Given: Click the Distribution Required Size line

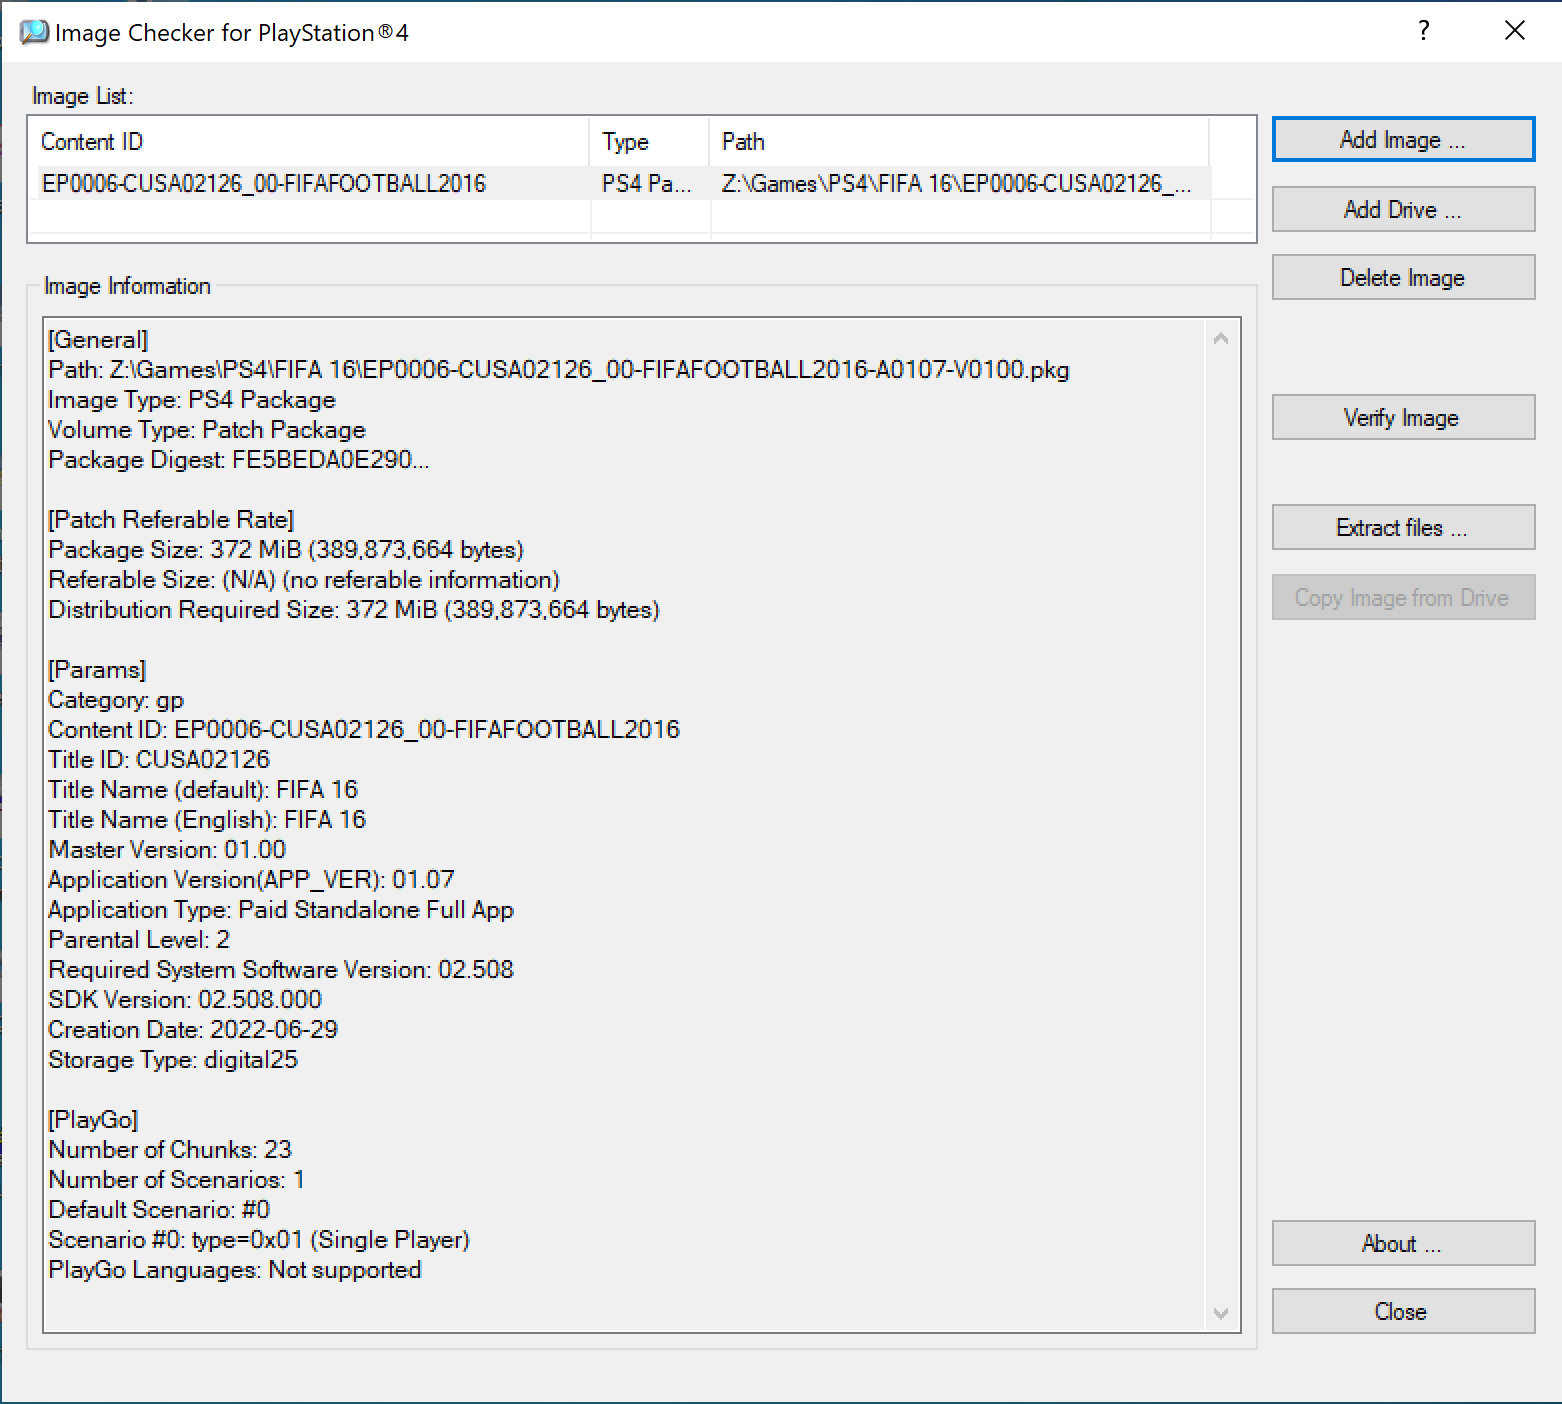Looking at the screenshot, I should pyautogui.click(x=354, y=610).
